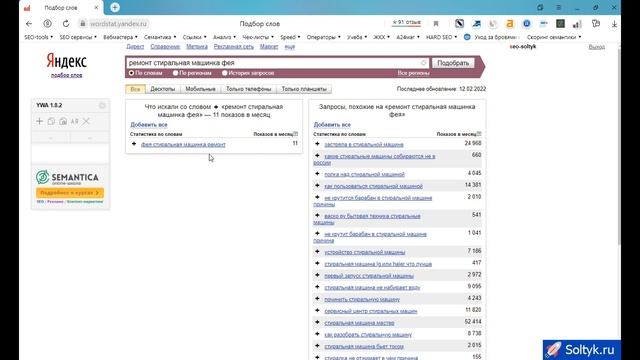Screen dimensions: 640x360
Task: Click the YWA panel copy icon
Action: [x=51, y=121]
